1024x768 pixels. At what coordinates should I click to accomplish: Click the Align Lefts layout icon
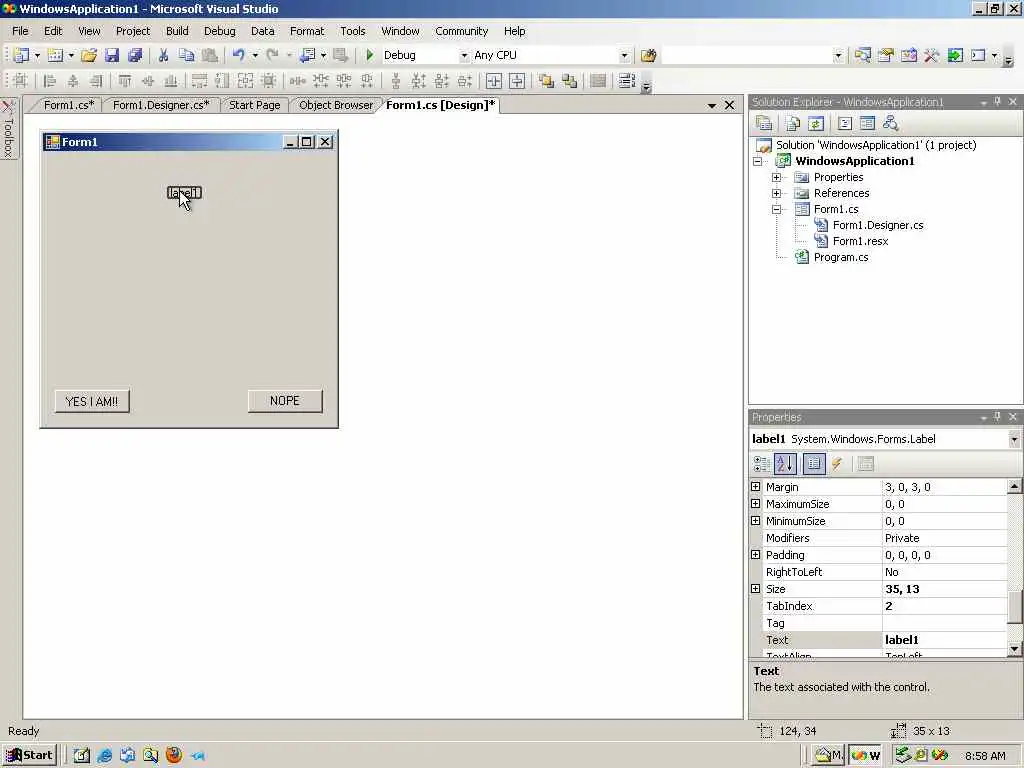coord(50,81)
